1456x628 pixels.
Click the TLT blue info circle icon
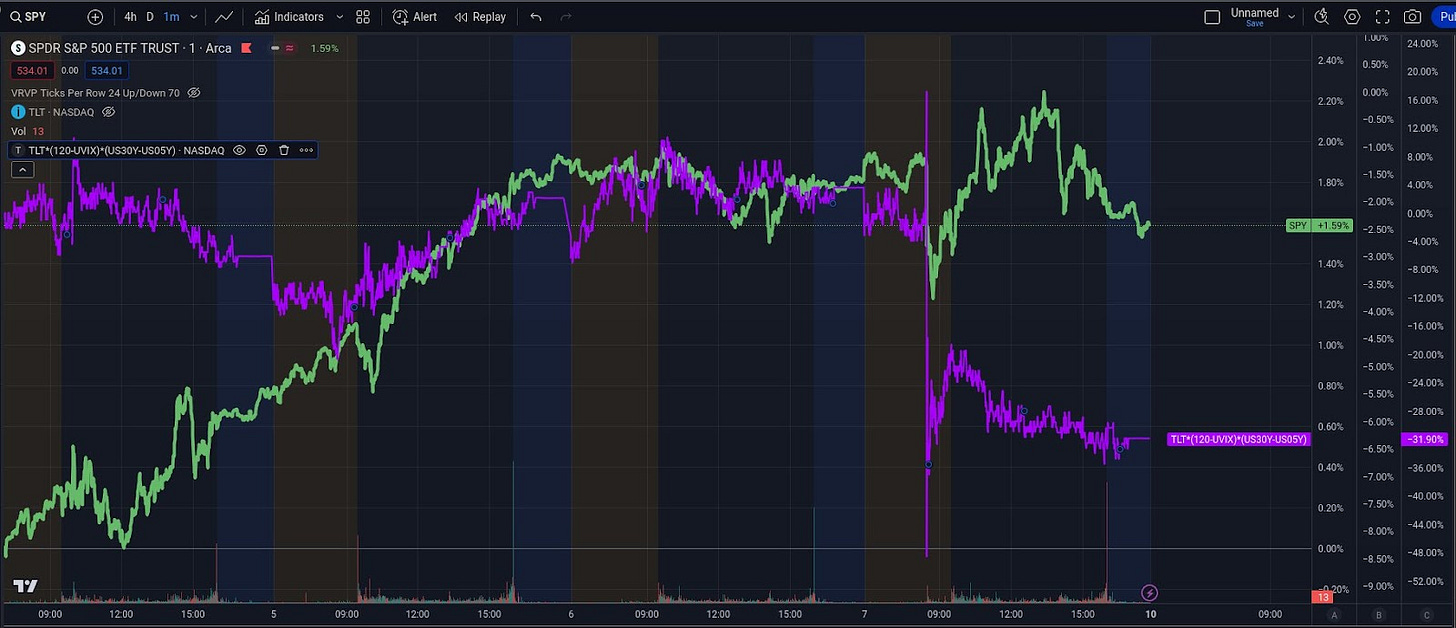point(17,112)
